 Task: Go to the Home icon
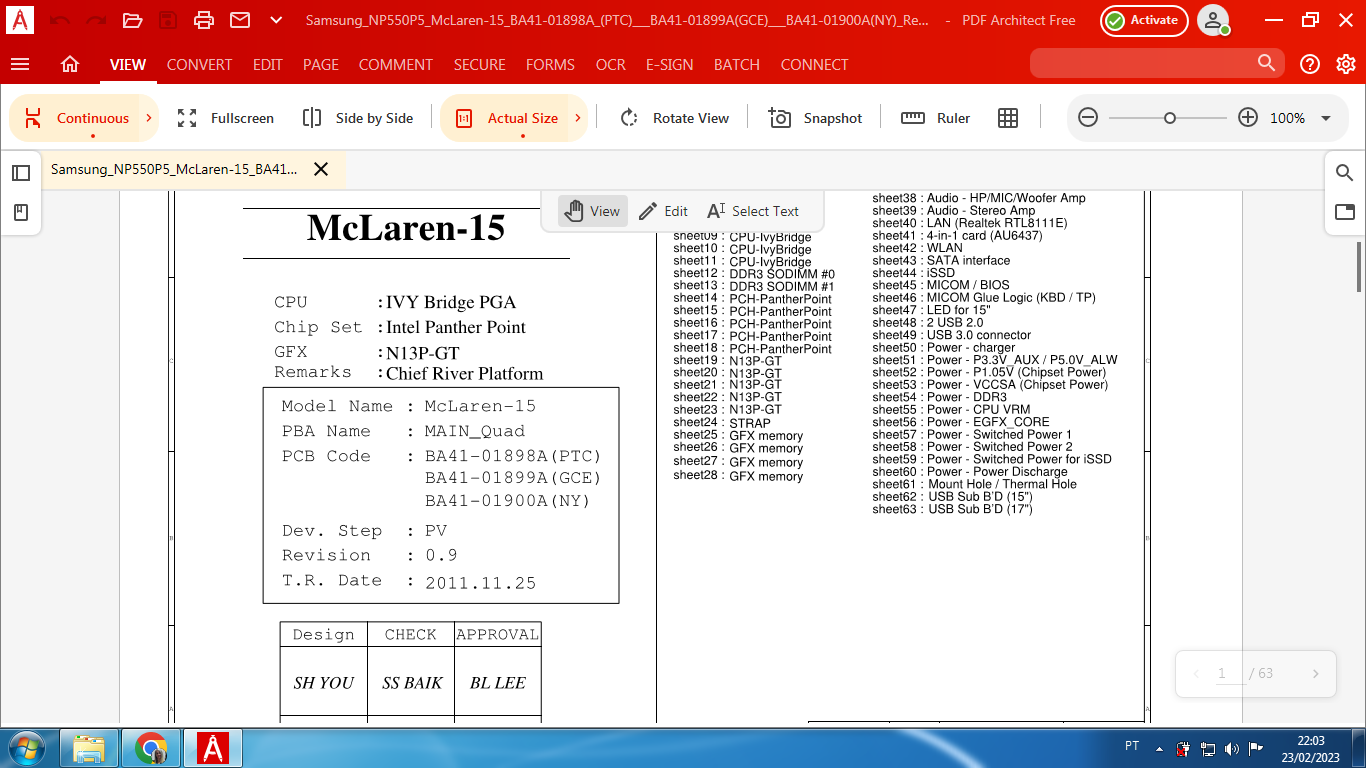(x=70, y=64)
